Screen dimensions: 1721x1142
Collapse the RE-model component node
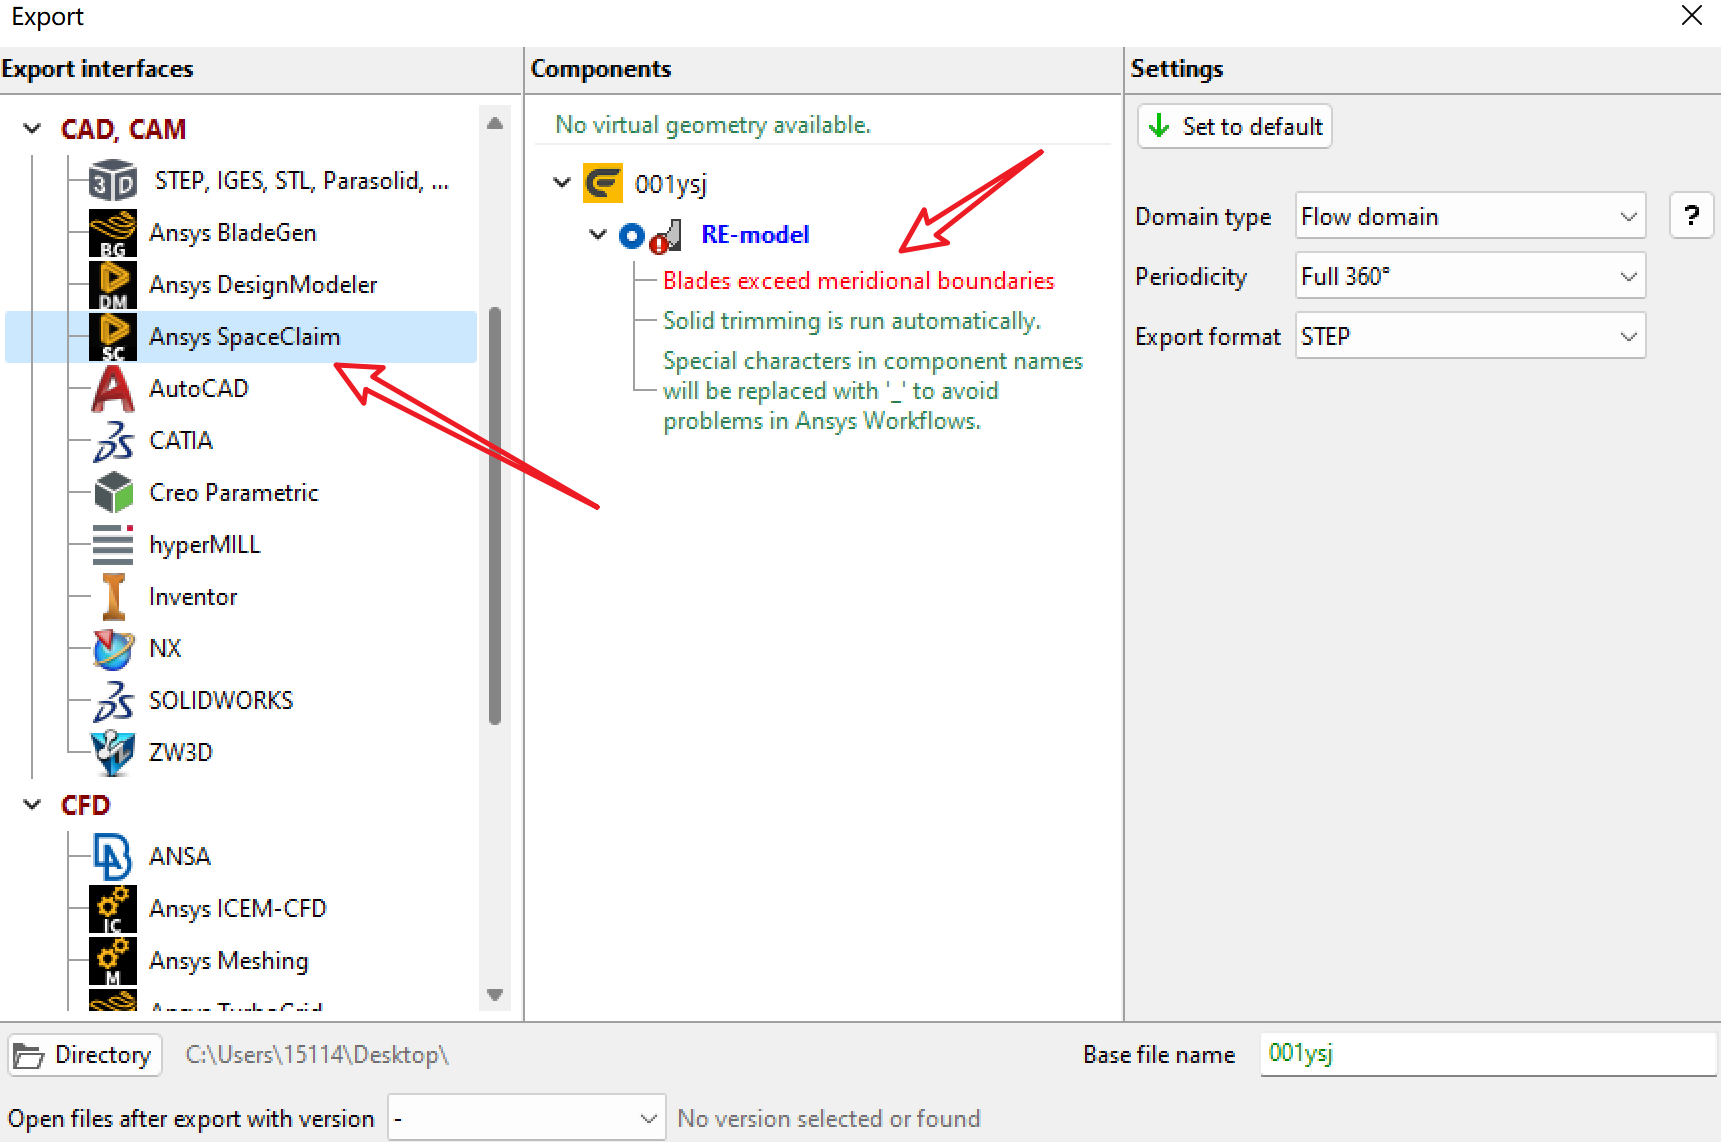click(598, 235)
